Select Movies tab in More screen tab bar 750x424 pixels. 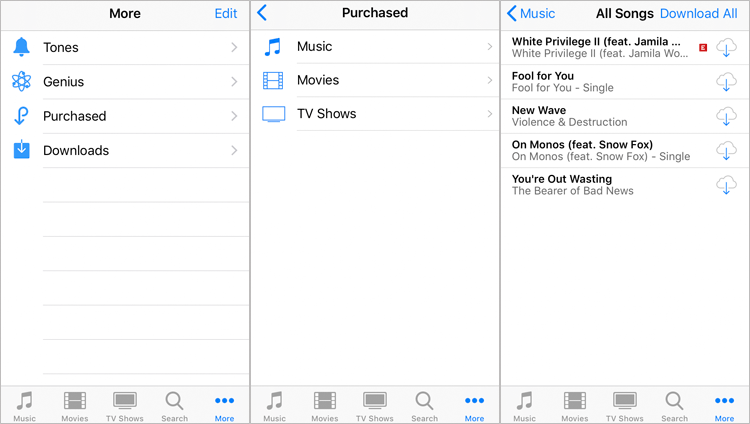(75, 407)
